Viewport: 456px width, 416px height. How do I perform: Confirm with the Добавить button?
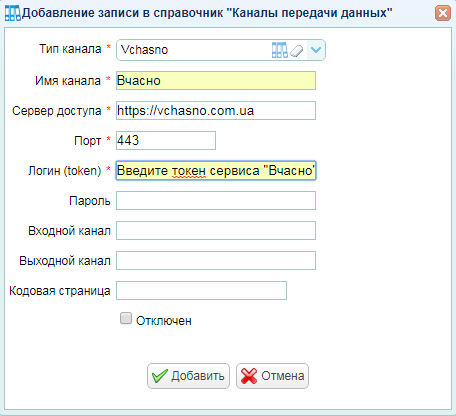[x=188, y=376]
